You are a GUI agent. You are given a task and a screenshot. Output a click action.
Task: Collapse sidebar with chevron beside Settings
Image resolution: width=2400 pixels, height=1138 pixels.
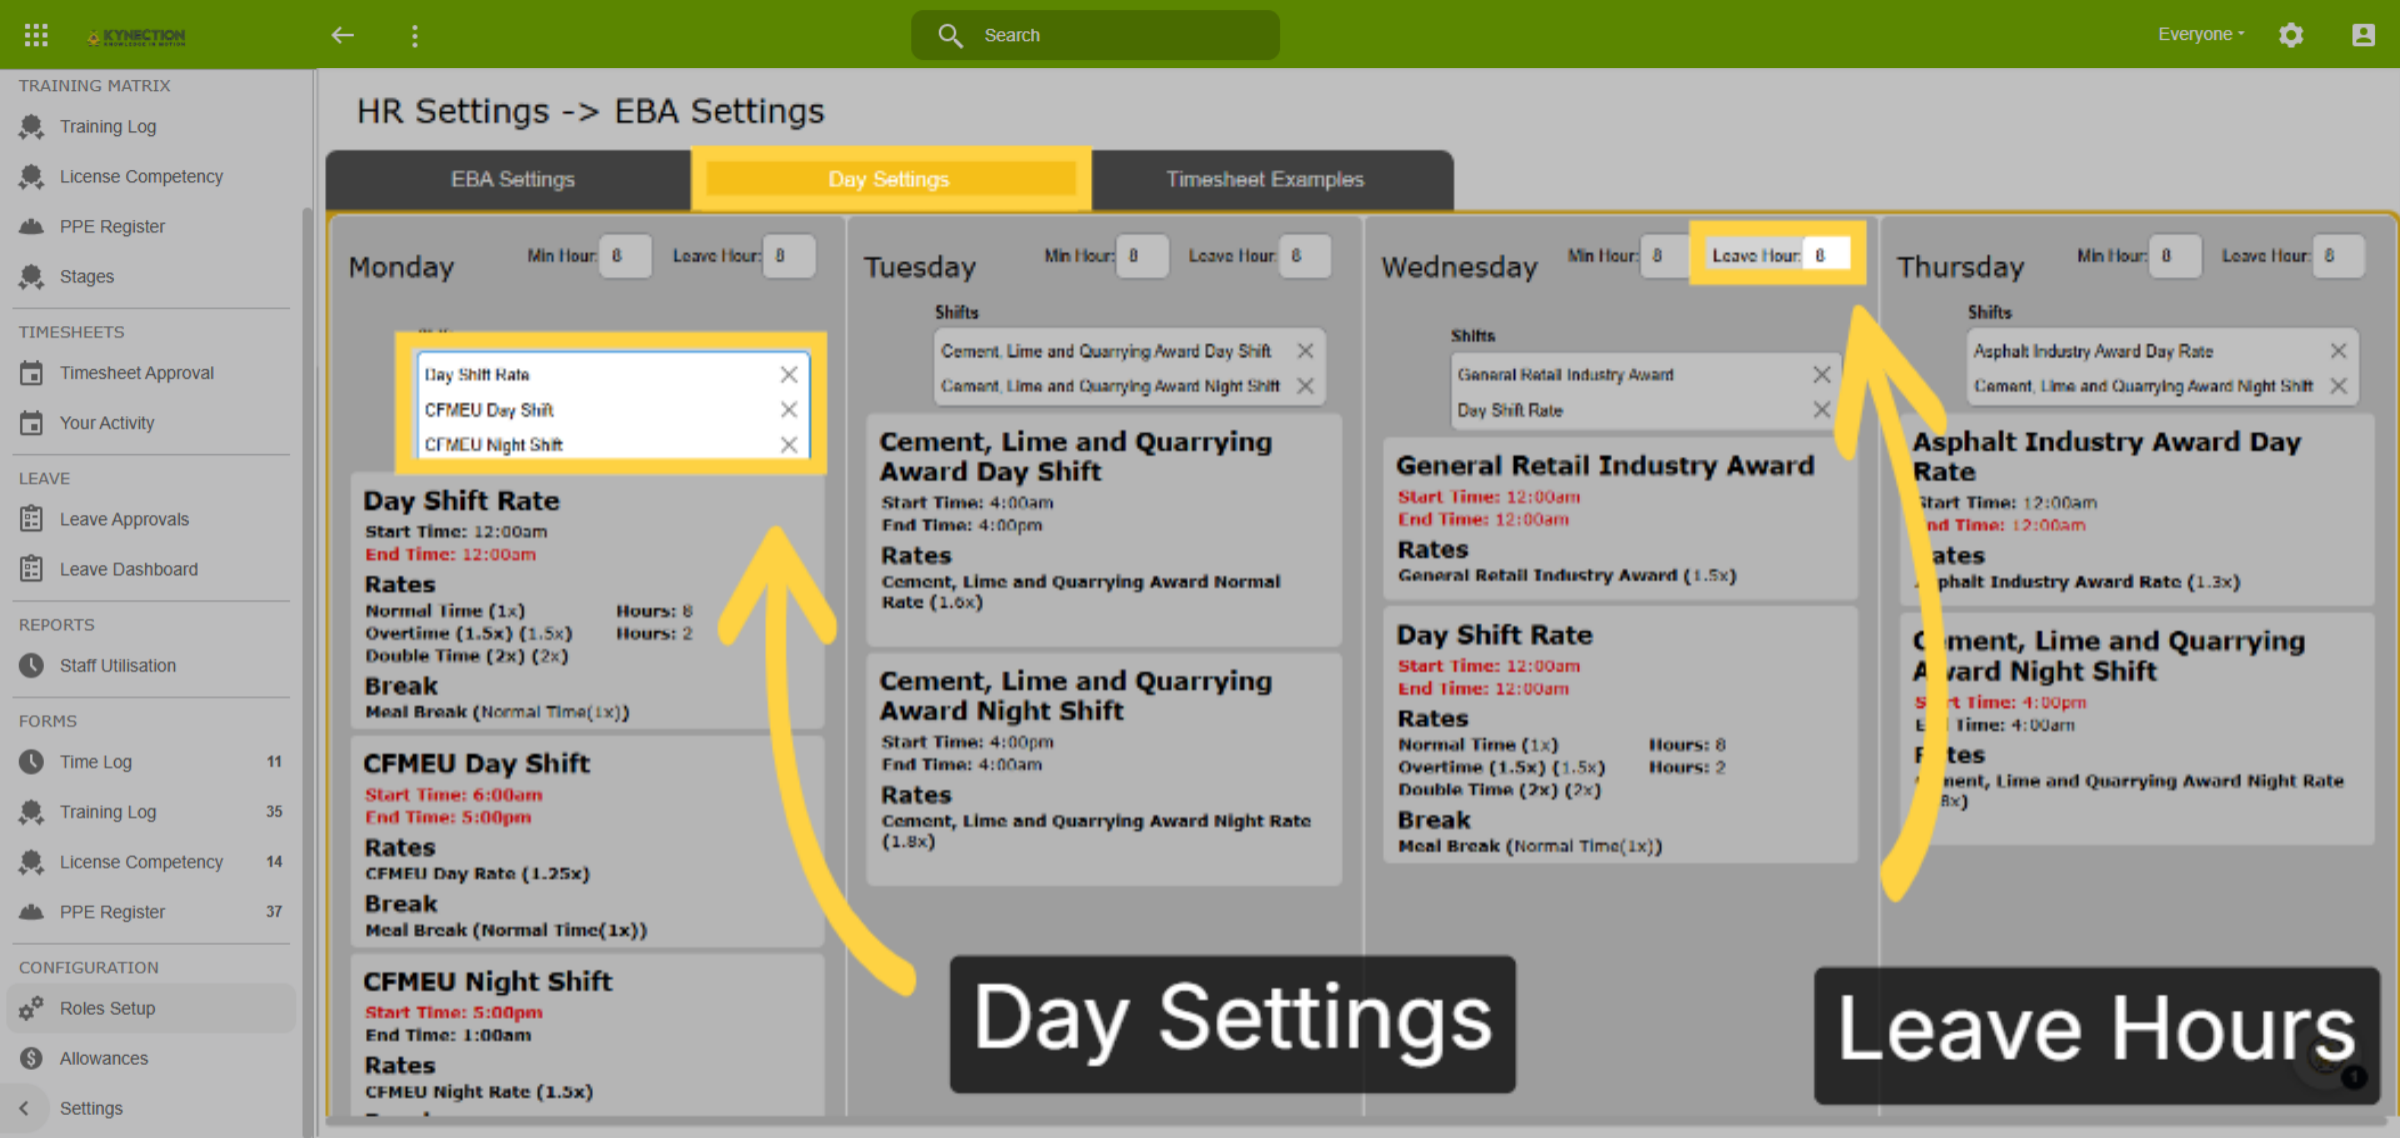point(24,1108)
